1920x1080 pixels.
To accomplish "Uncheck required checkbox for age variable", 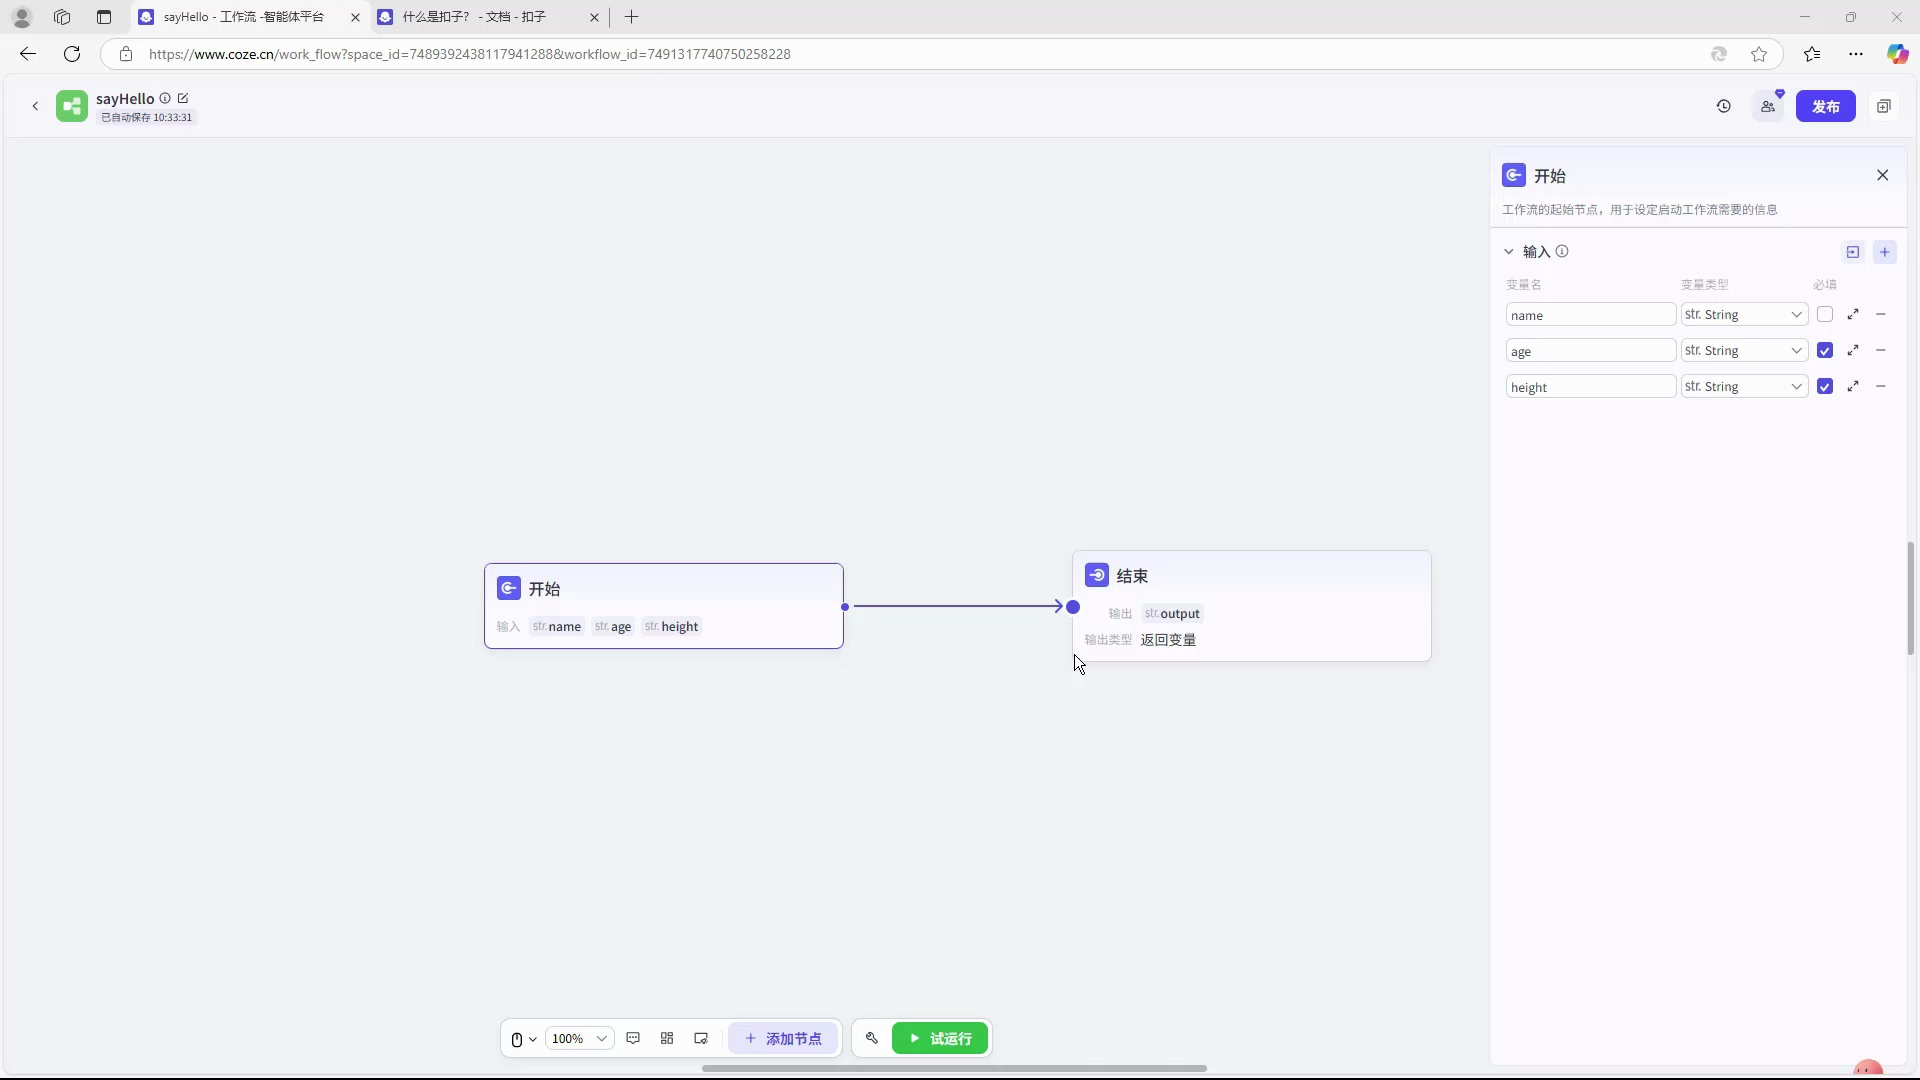I will click(1825, 351).
